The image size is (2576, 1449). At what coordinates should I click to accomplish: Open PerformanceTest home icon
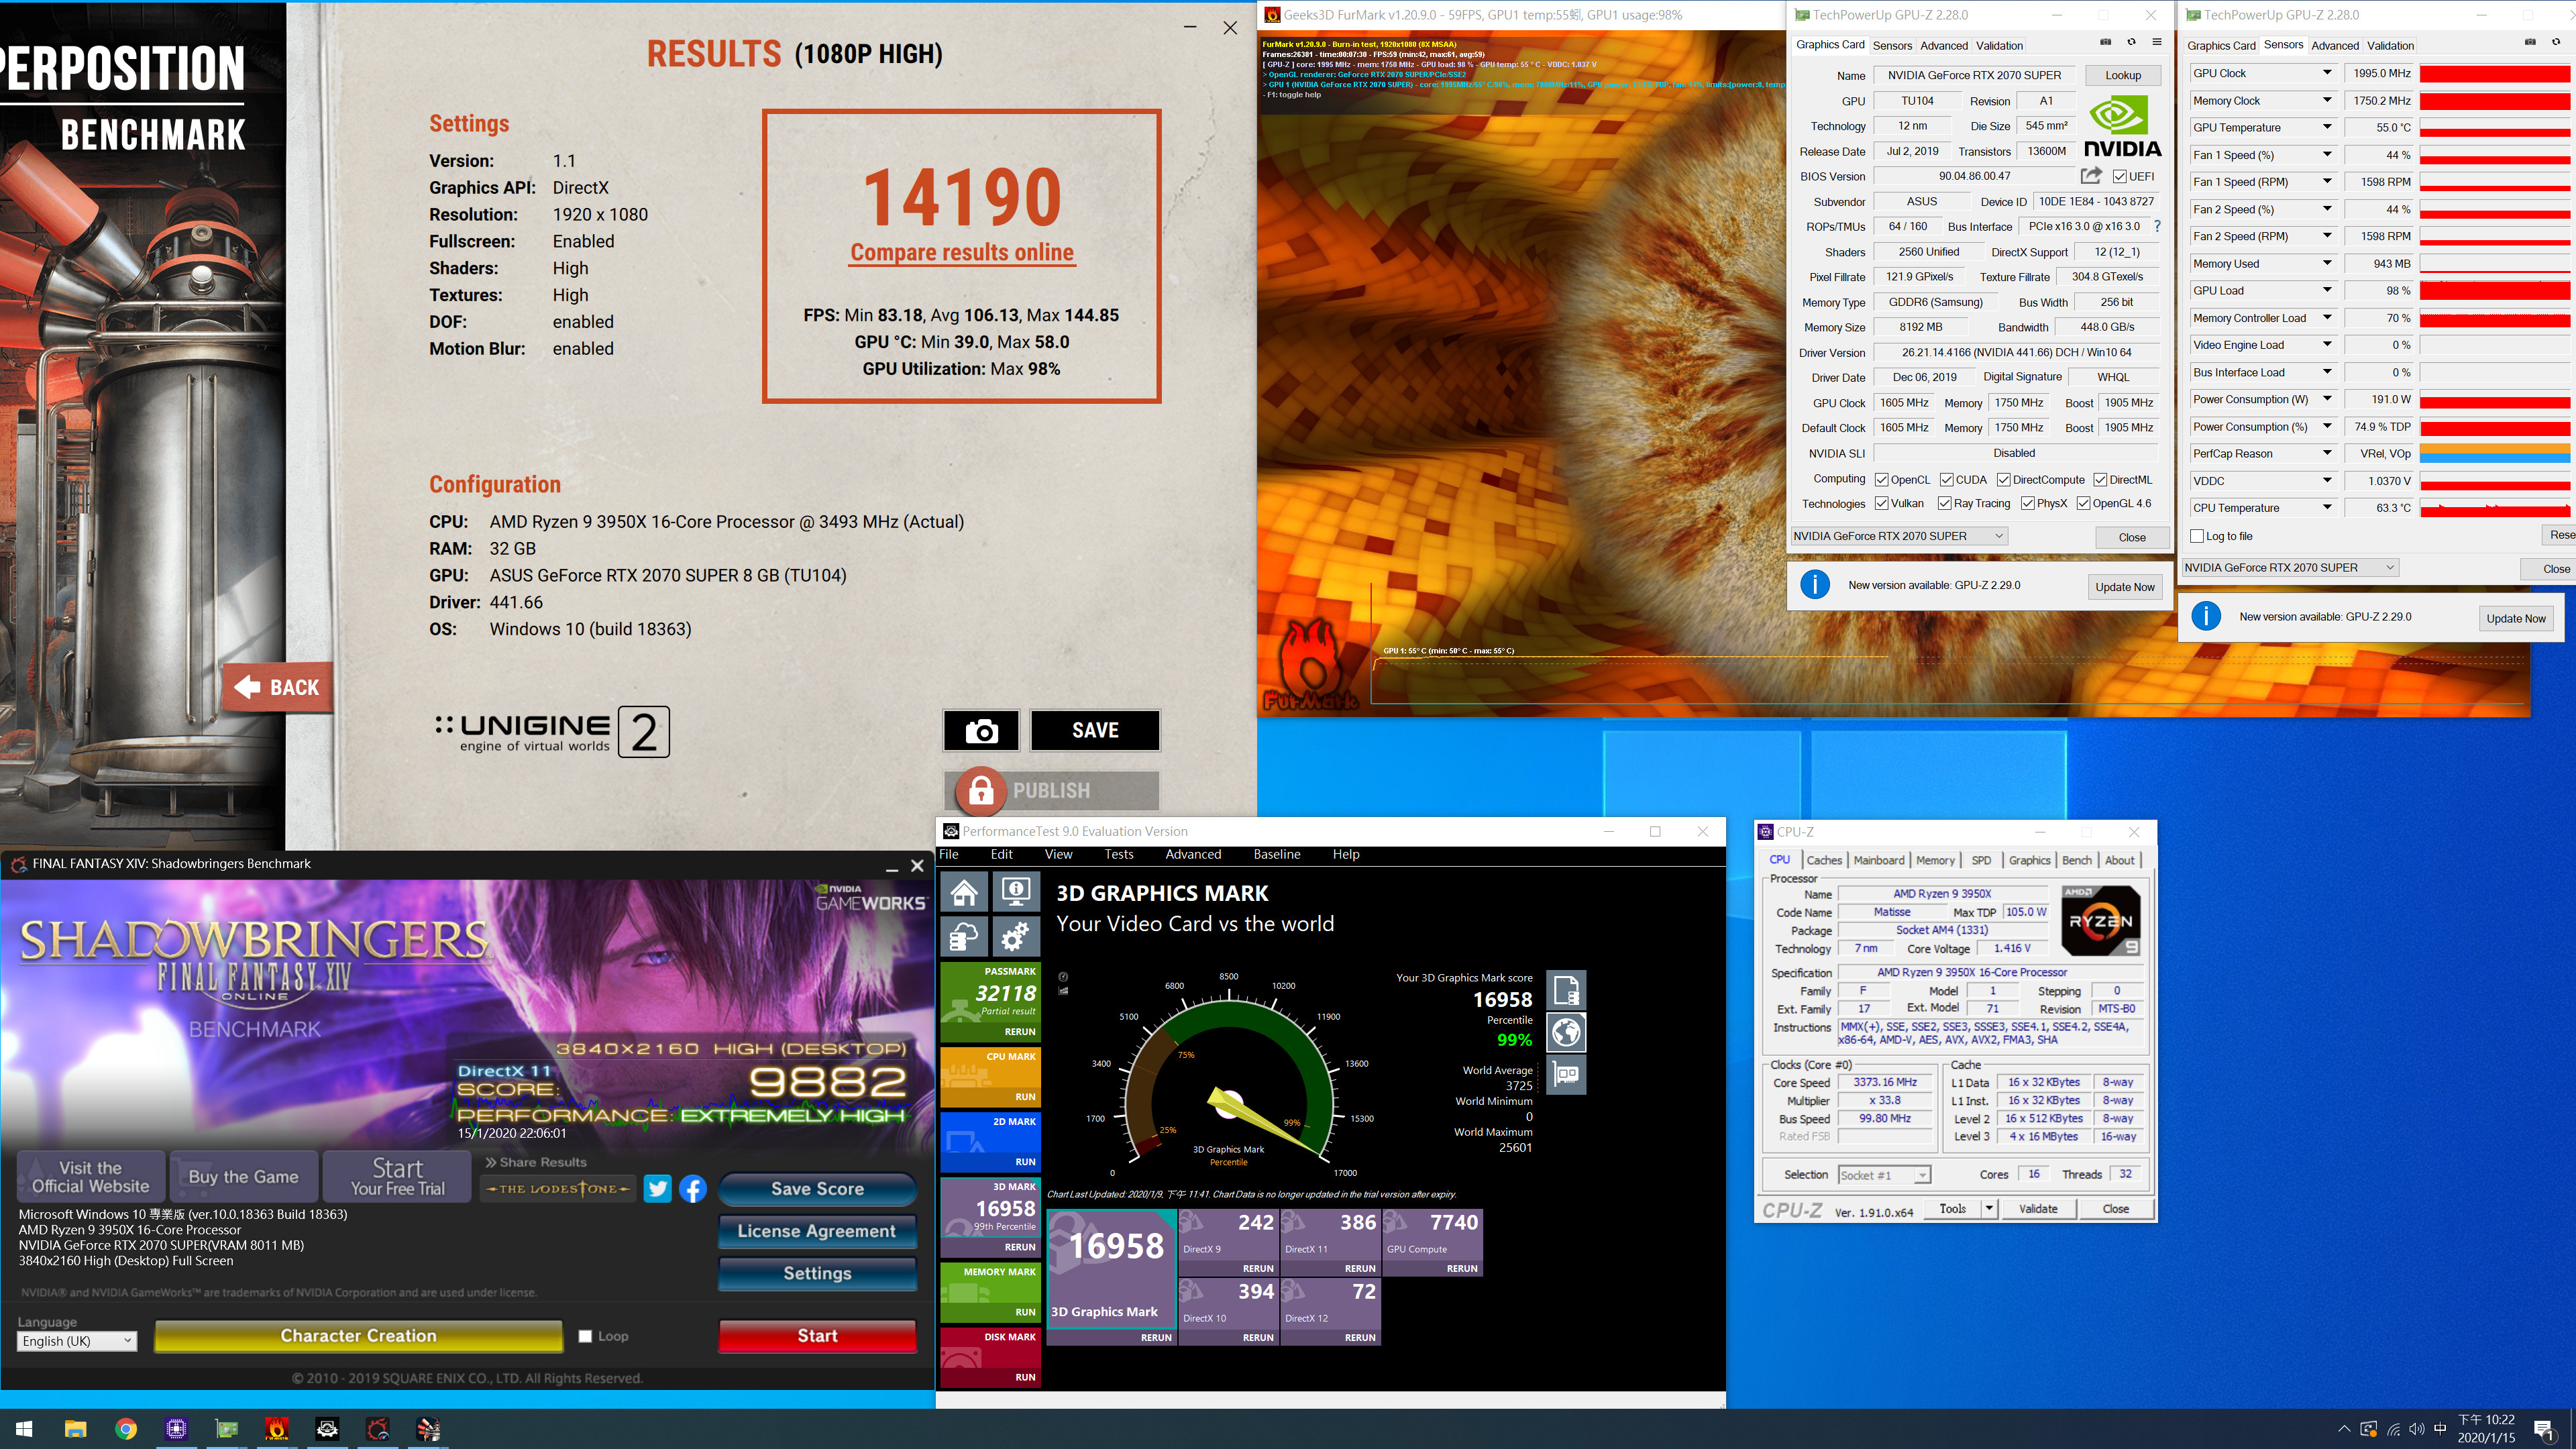[x=964, y=891]
